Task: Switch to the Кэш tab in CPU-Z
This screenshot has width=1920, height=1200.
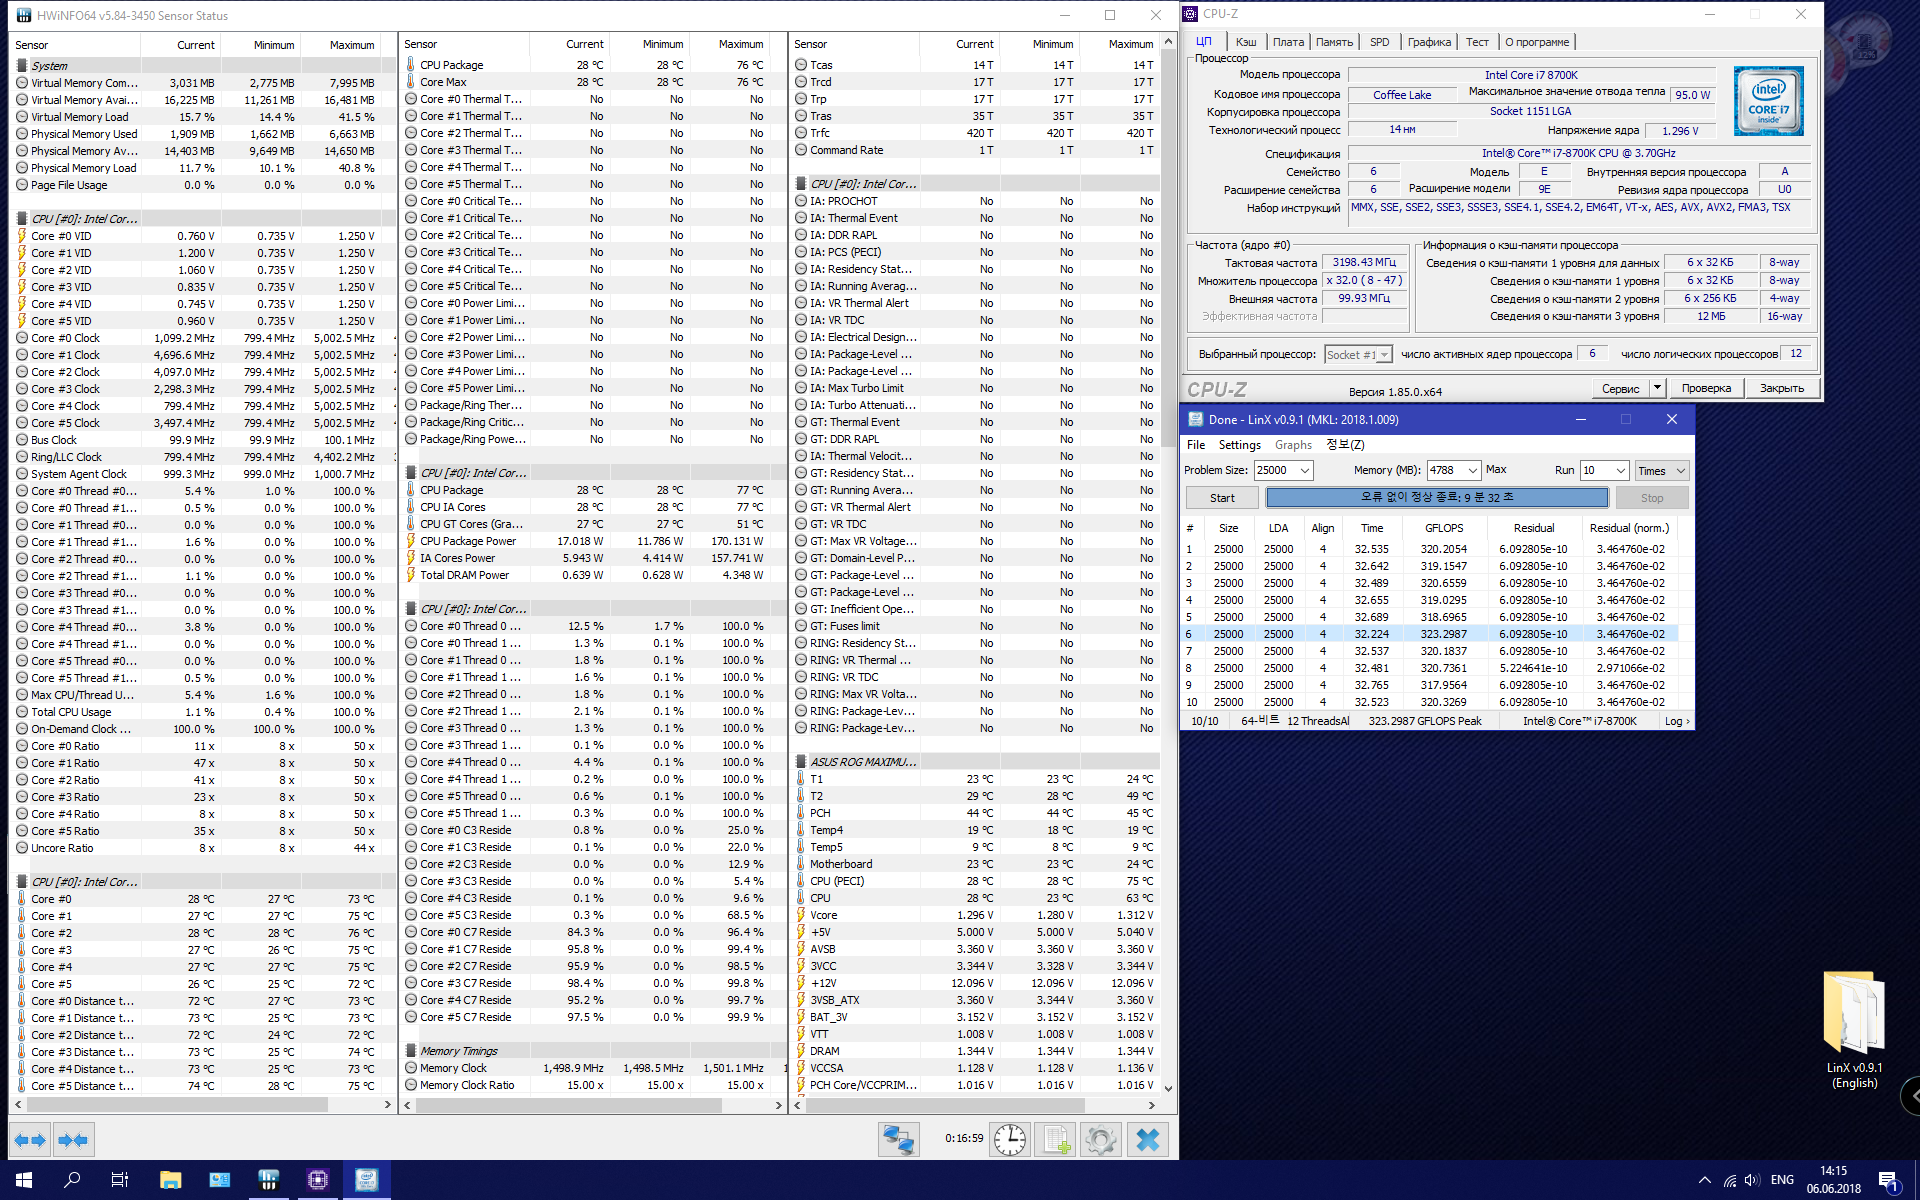Action: (1245, 42)
